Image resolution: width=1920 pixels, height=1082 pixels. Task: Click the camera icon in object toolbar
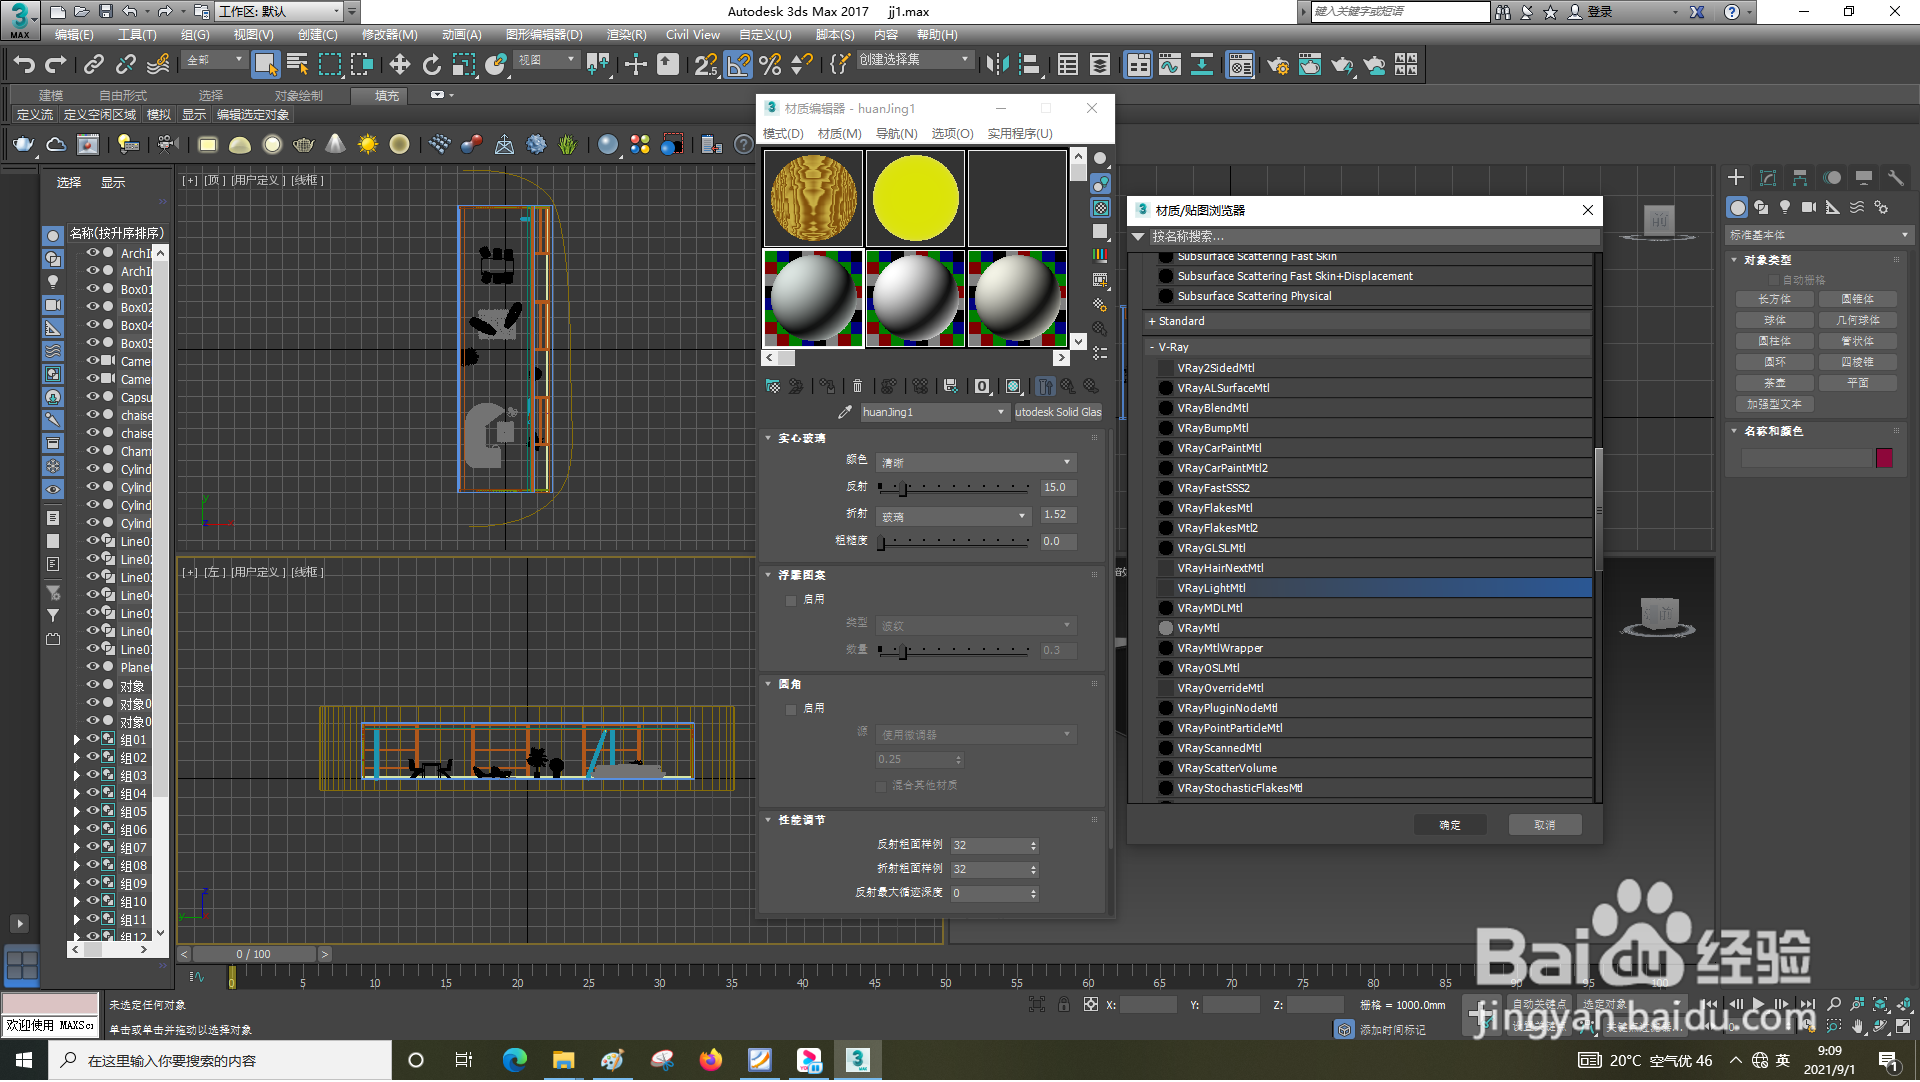[167, 145]
